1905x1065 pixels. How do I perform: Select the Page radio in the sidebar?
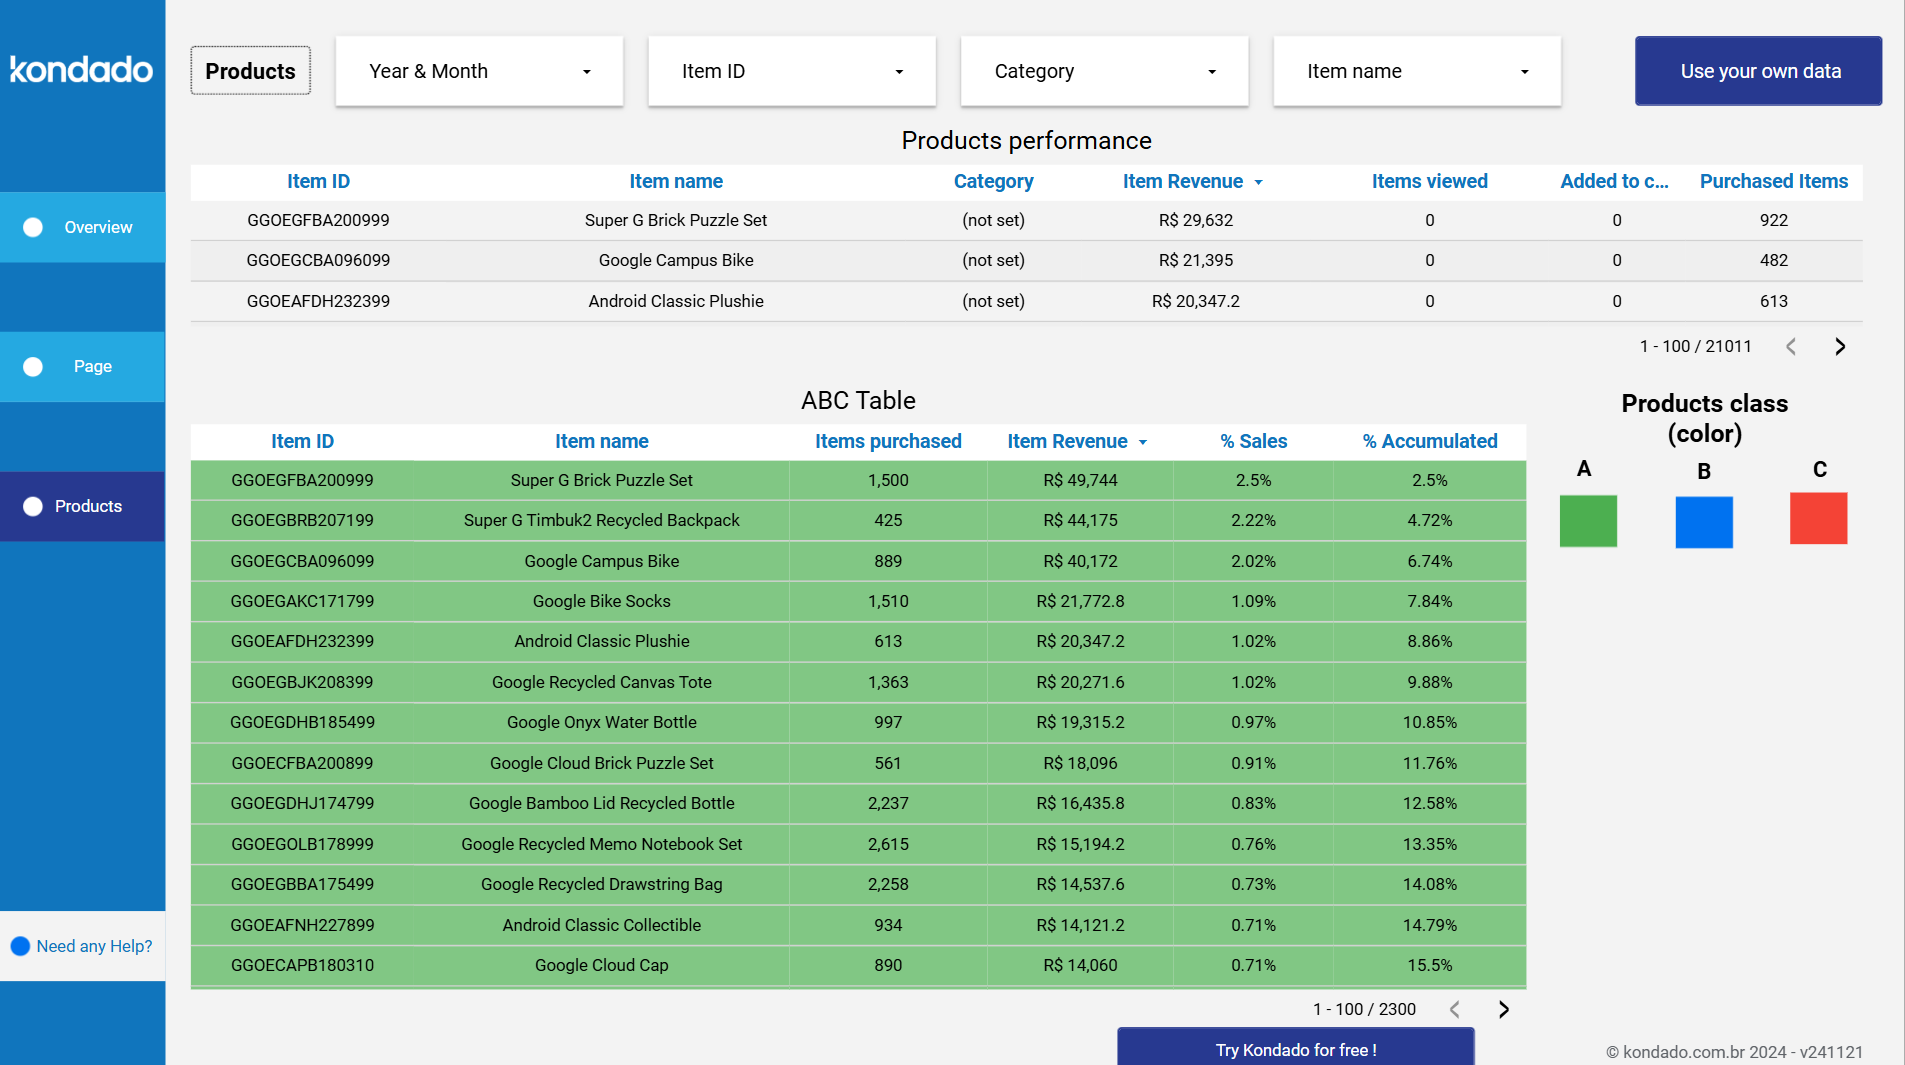pyautogui.click(x=34, y=366)
